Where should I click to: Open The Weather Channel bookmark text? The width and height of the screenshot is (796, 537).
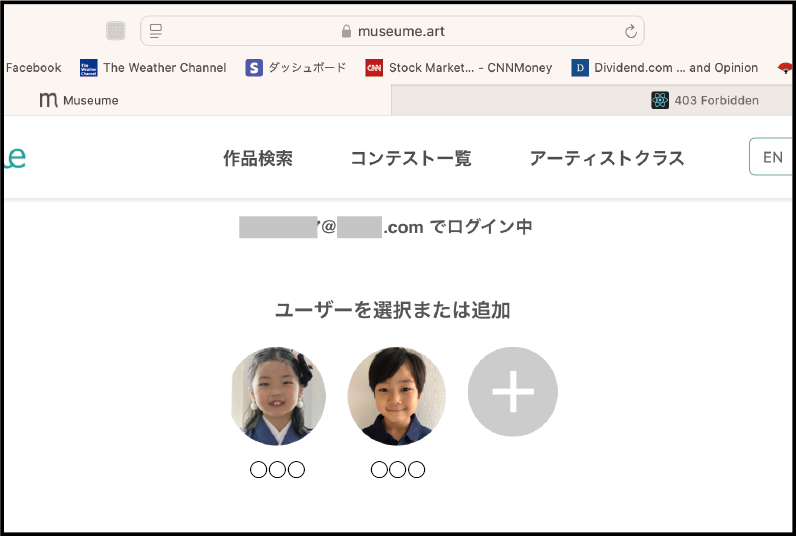point(164,68)
